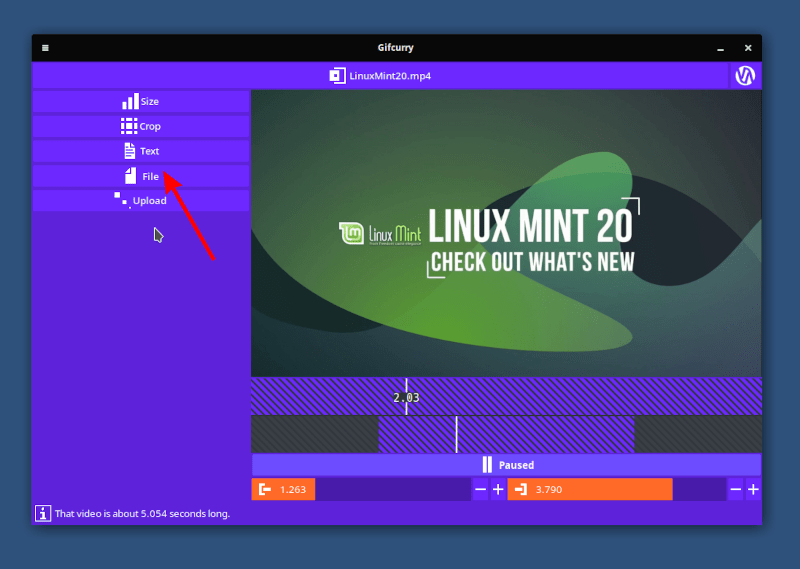Click the document Text icon

pos(130,151)
